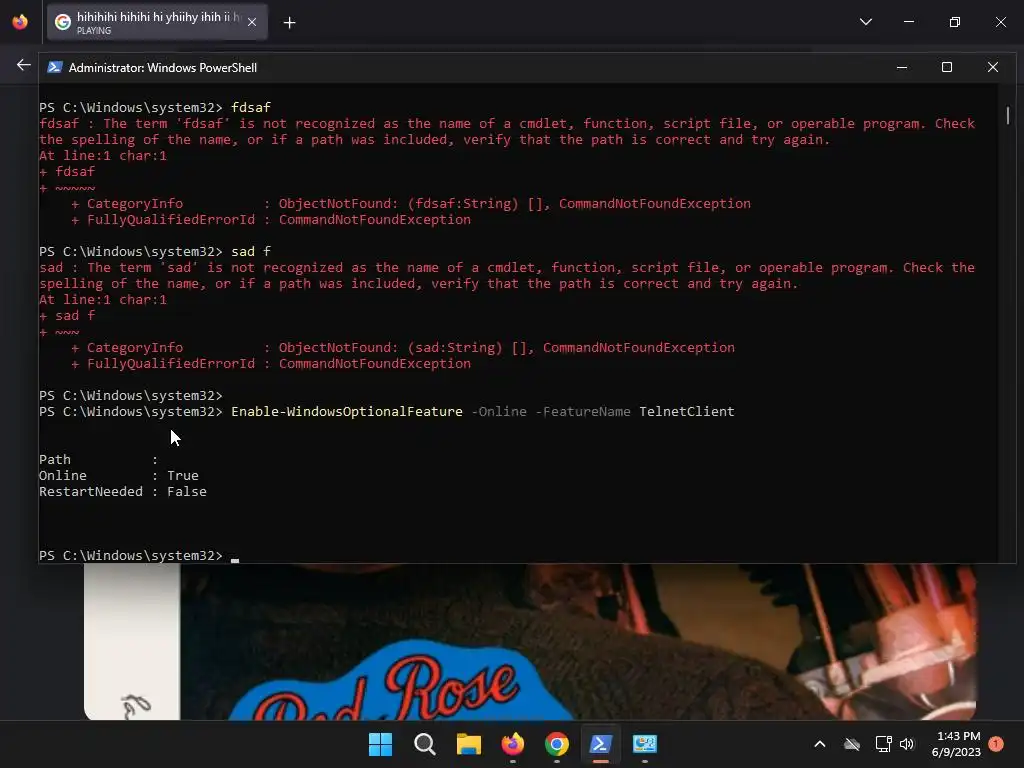This screenshot has height=768, width=1024.
Task: Click the Red Rose image behind PowerShell
Action: click(x=530, y=642)
